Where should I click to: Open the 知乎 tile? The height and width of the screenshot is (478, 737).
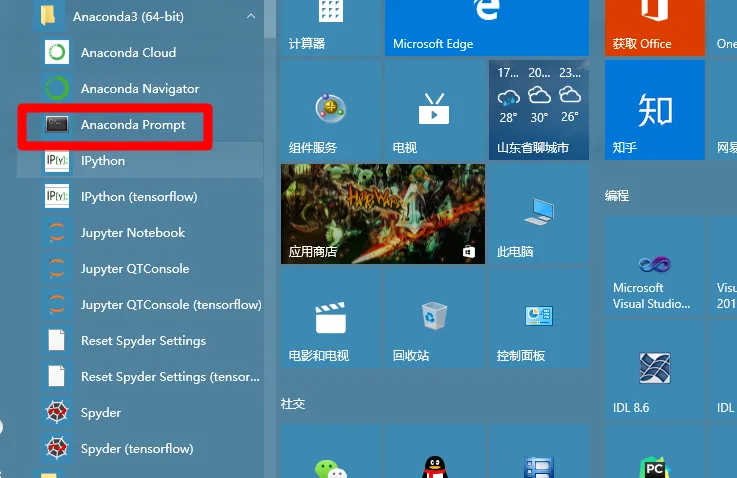click(654, 110)
